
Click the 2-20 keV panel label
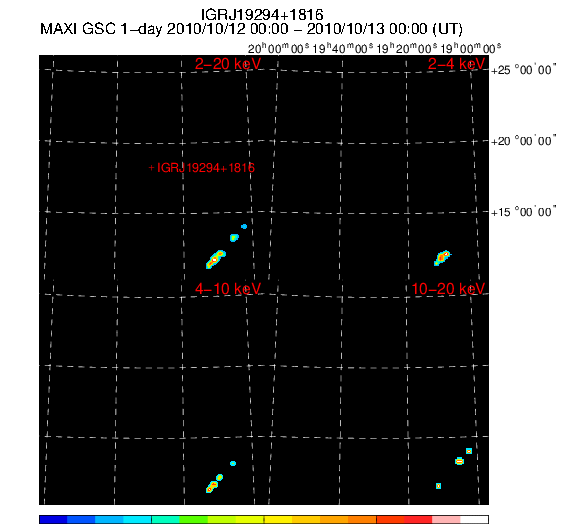[228, 64]
